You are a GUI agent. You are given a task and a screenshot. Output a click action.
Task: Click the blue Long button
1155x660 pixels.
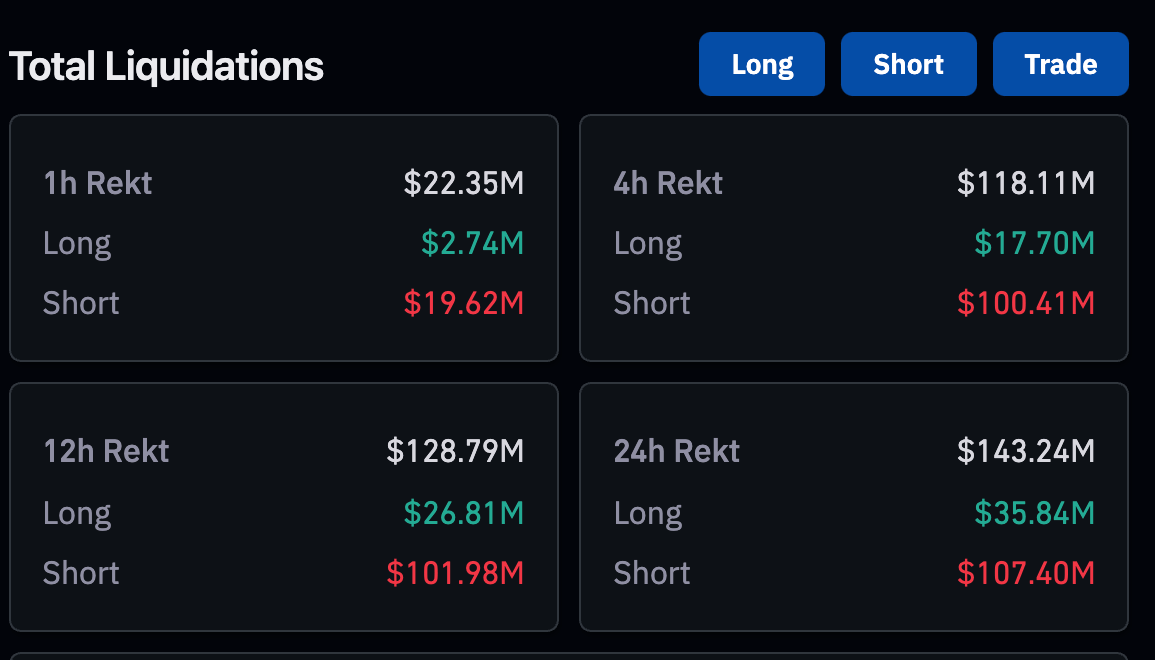coord(762,64)
